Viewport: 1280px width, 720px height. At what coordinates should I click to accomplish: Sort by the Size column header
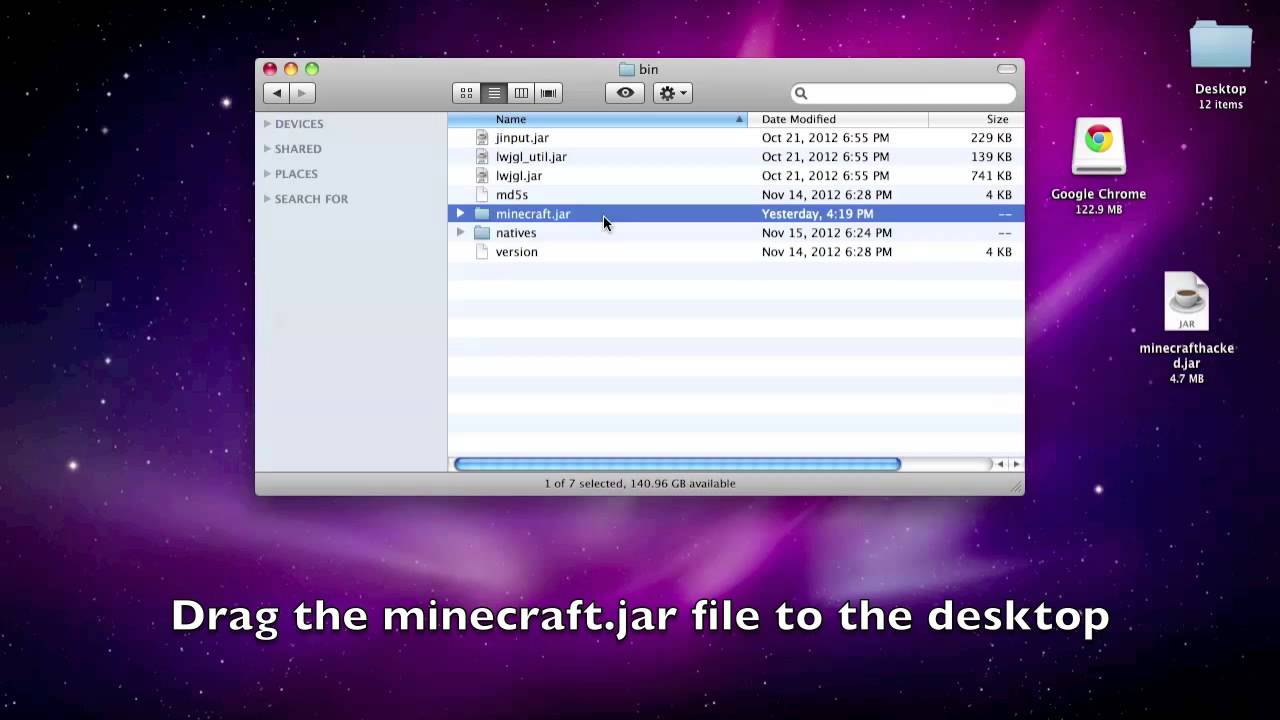pos(976,119)
